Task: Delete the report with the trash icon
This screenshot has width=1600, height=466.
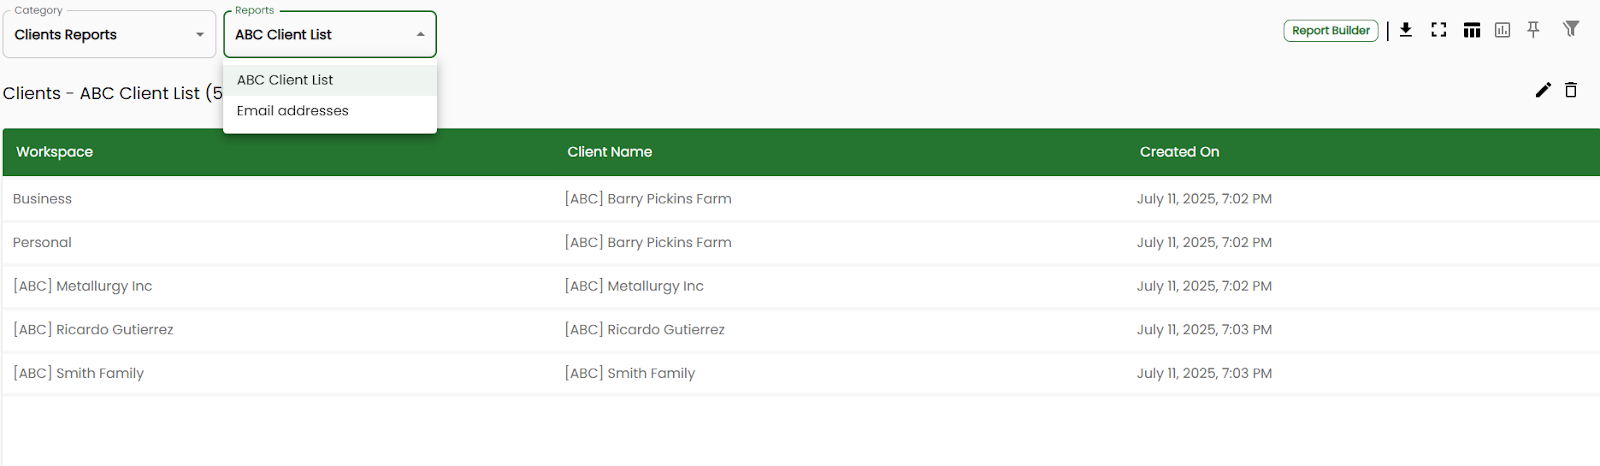Action: click(1571, 90)
